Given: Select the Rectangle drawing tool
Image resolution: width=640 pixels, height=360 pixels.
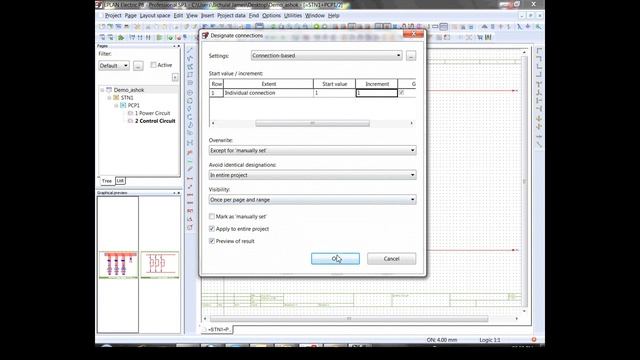Looking at the screenshot, I should (190, 75).
